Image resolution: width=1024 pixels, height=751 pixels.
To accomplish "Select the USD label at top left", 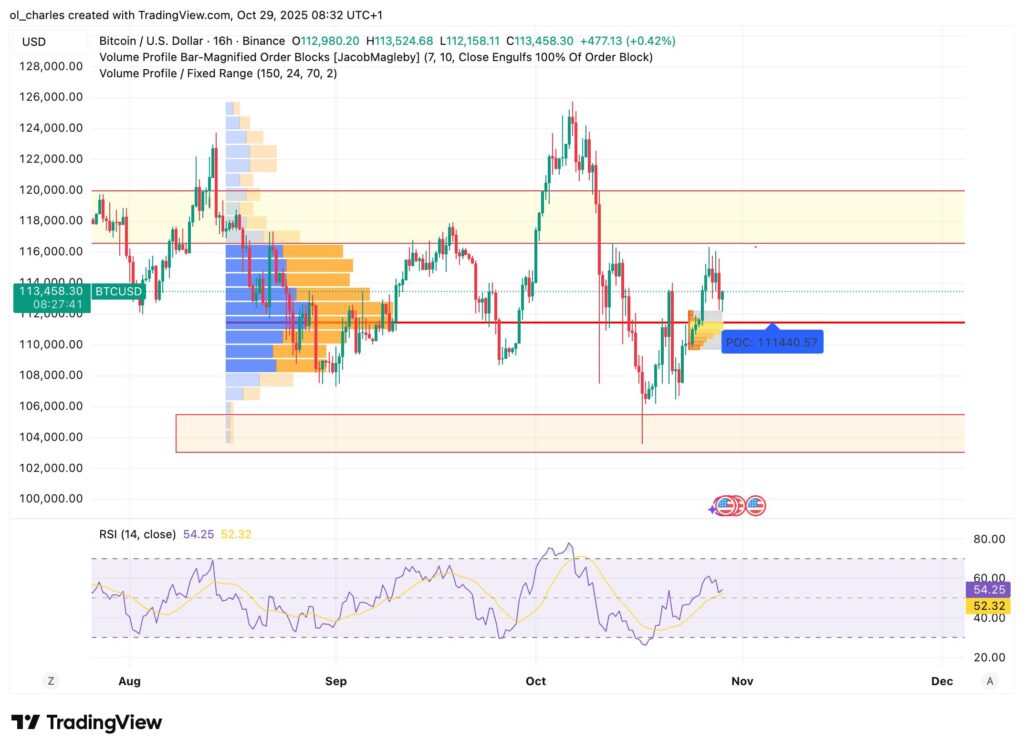I will (33, 42).
